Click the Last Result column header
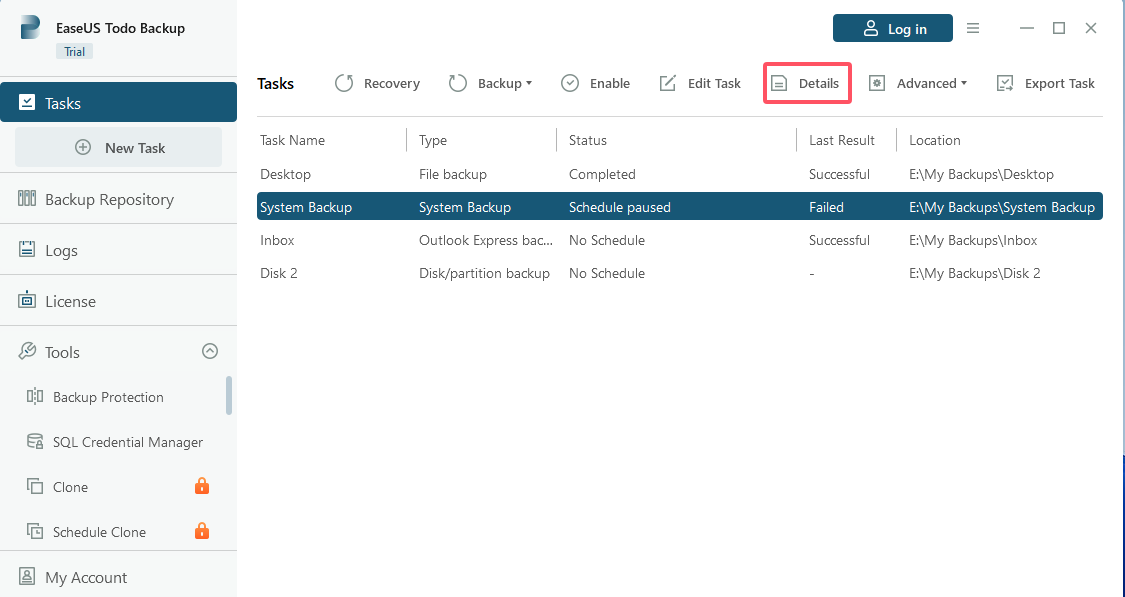Image resolution: width=1125 pixels, height=597 pixels. coord(842,140)
